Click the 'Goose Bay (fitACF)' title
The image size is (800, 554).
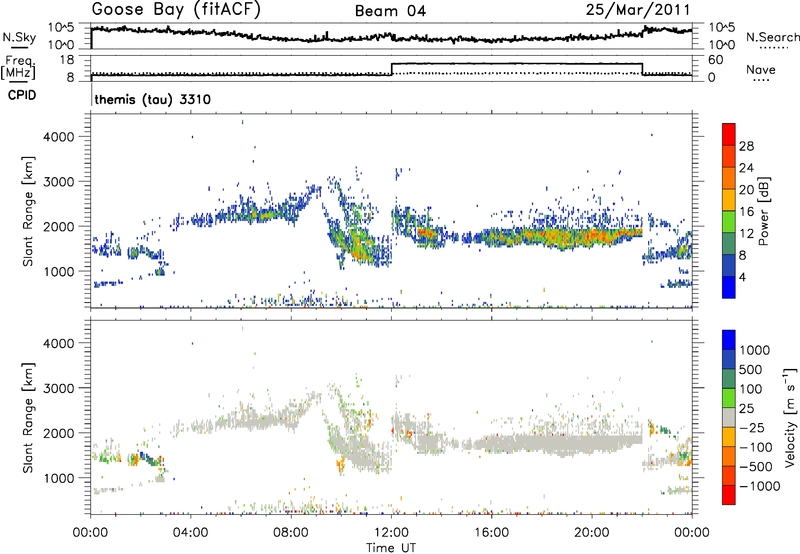(176, 10)
